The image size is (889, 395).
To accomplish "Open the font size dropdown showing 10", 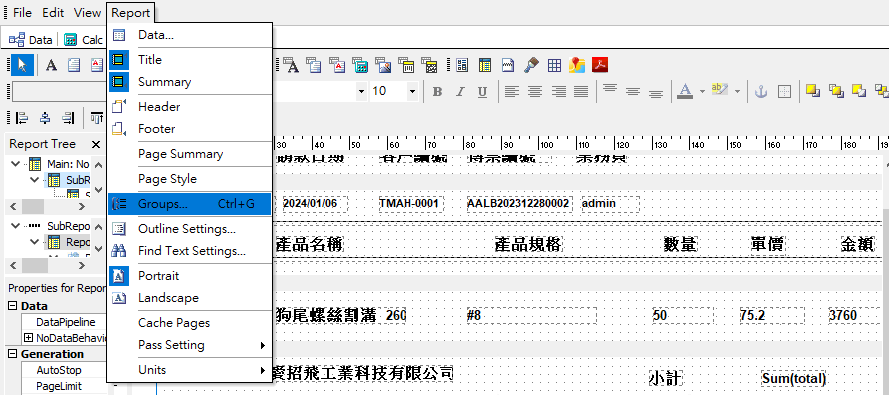I will [395, 91].
